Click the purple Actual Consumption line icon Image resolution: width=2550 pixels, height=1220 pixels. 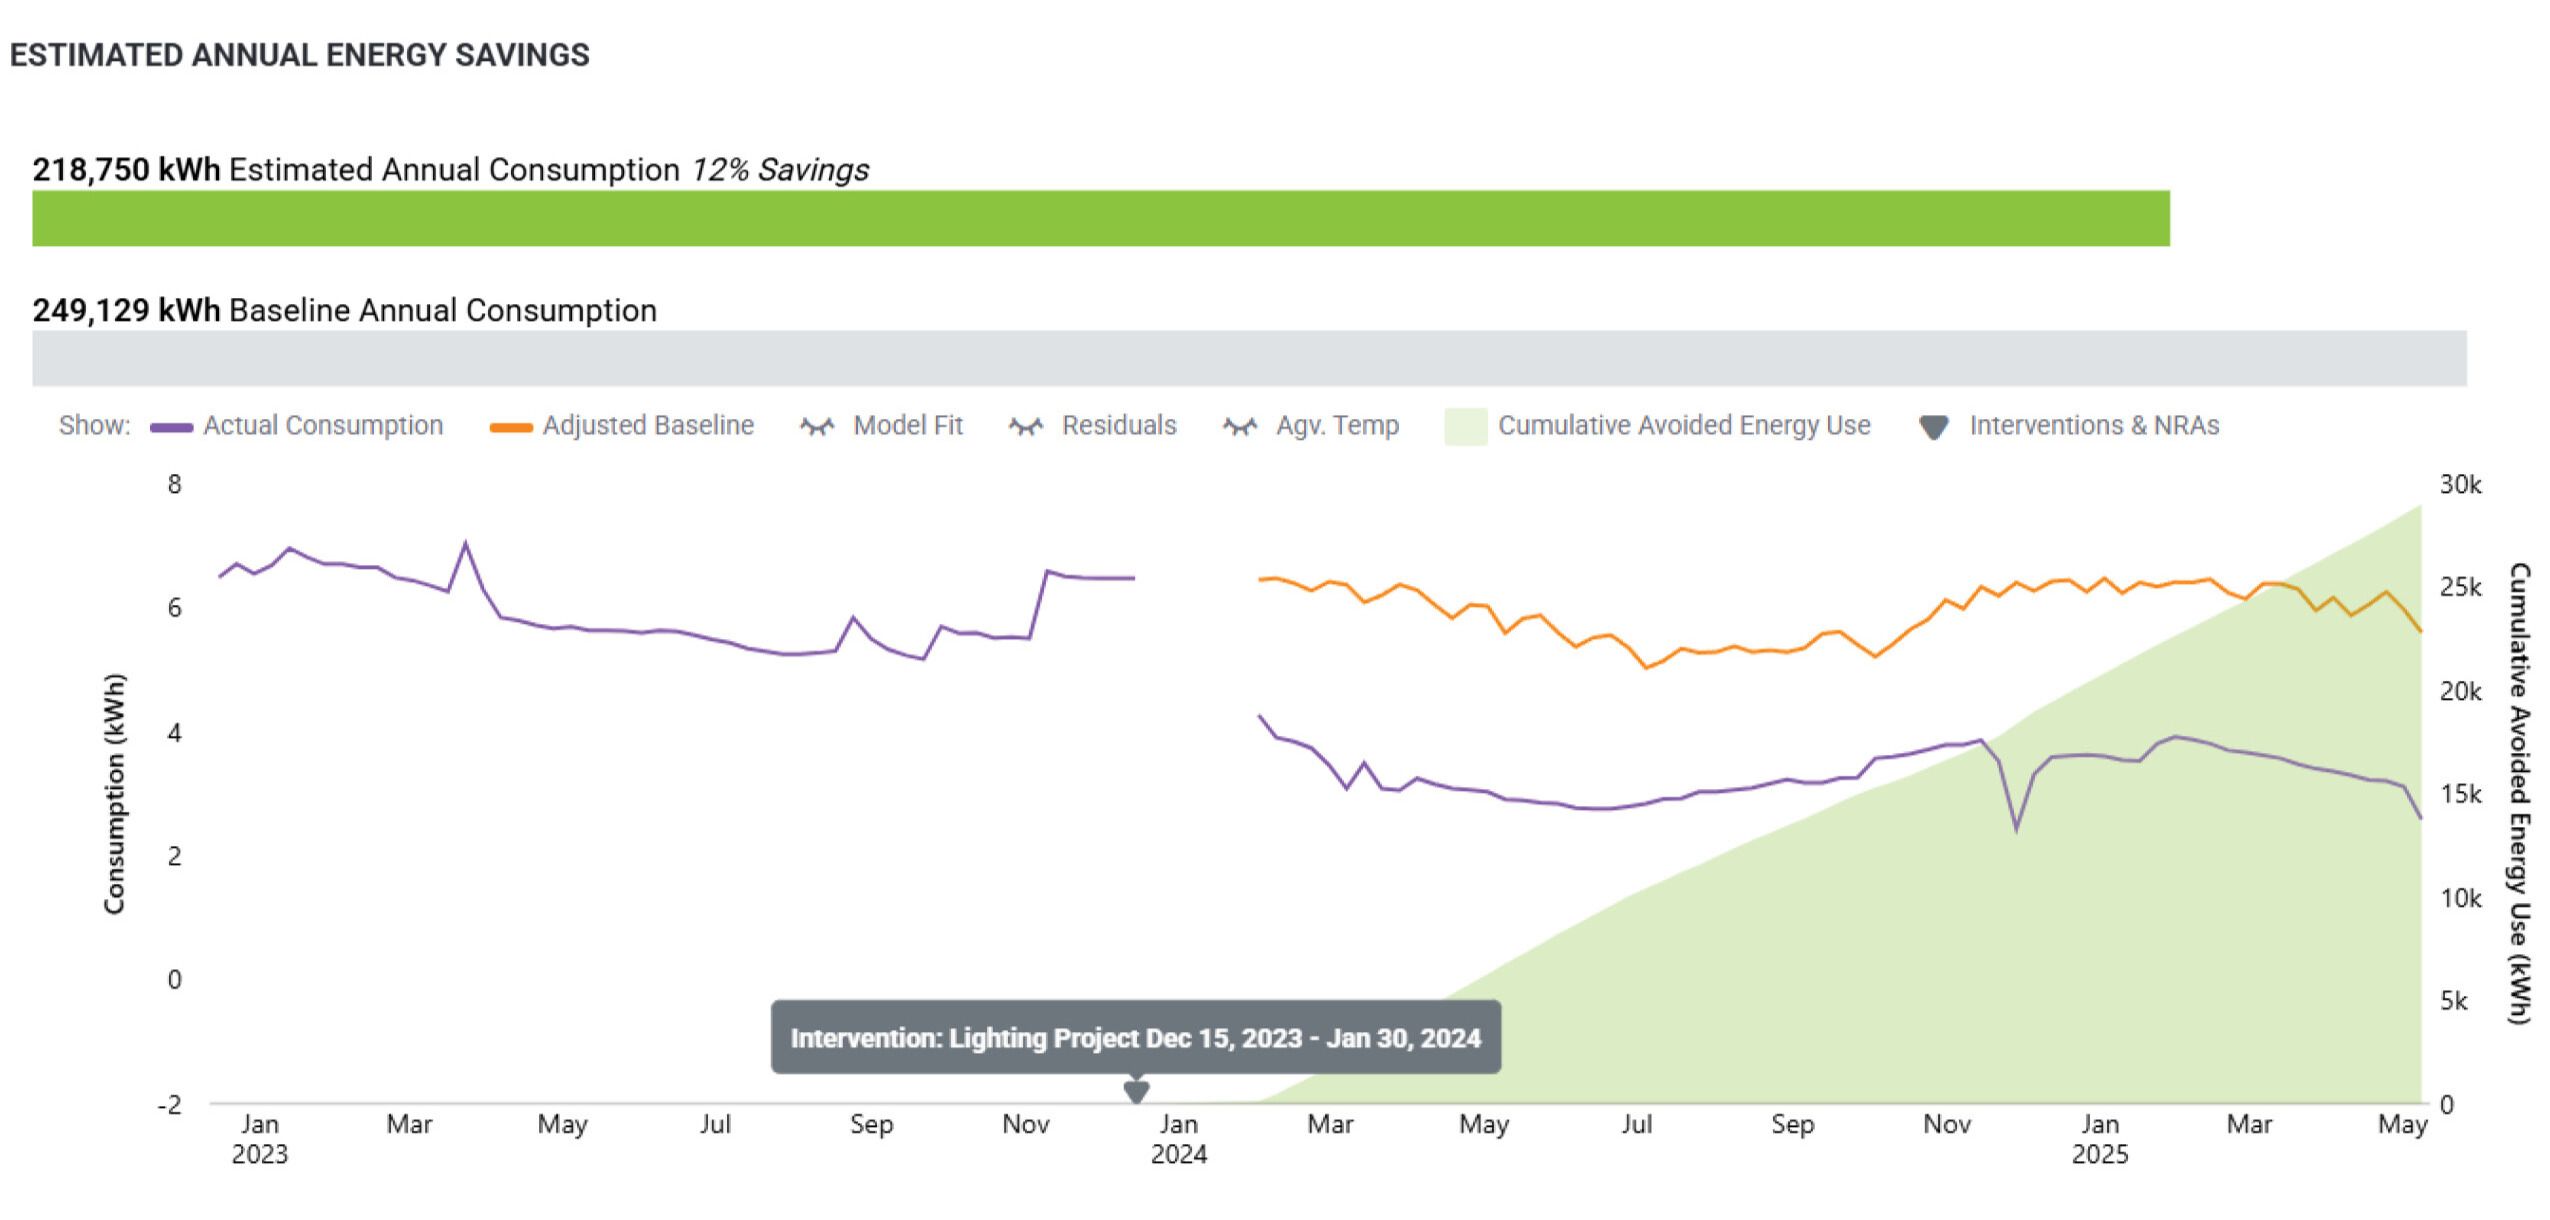171,427
